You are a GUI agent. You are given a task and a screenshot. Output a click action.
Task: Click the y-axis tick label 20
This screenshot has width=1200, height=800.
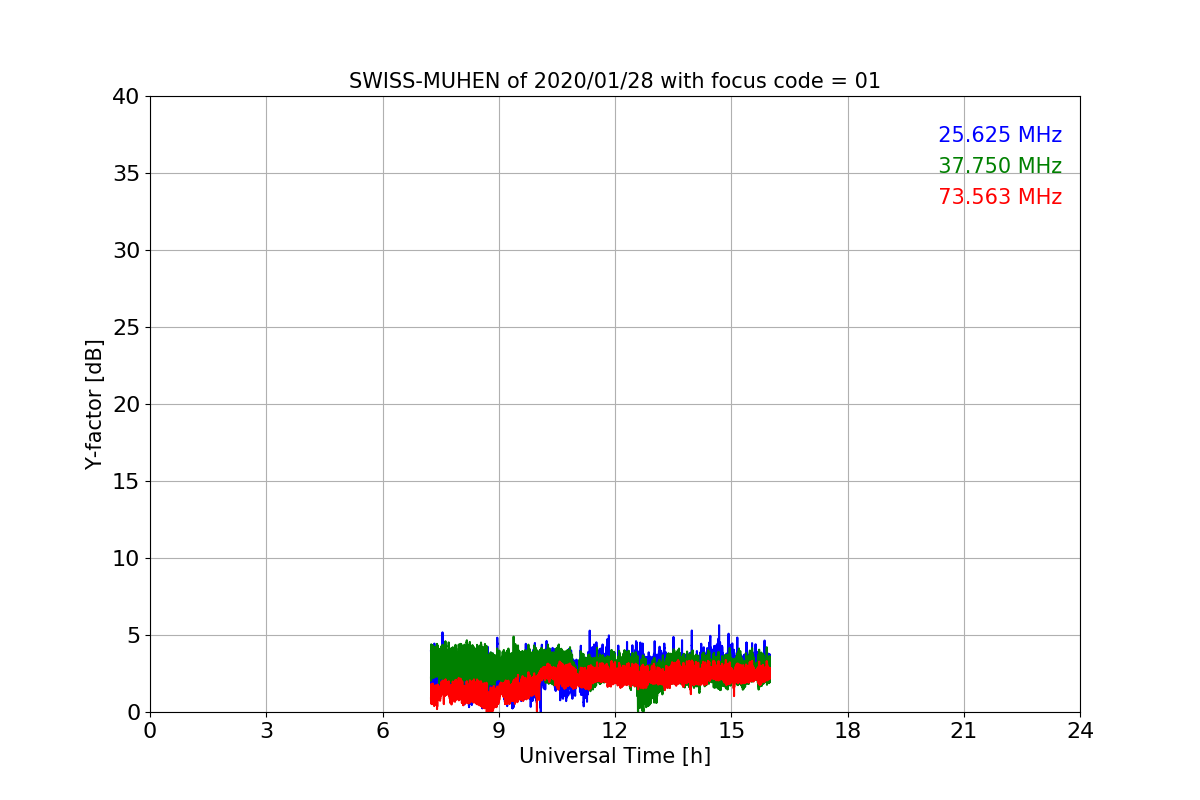(126, 405)
